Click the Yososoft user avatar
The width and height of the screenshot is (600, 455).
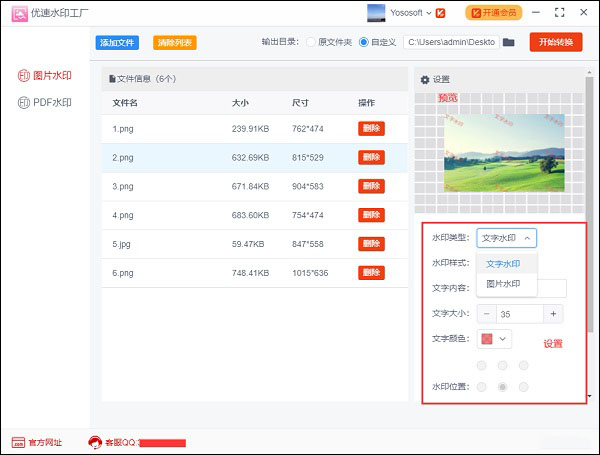(376, 13)
